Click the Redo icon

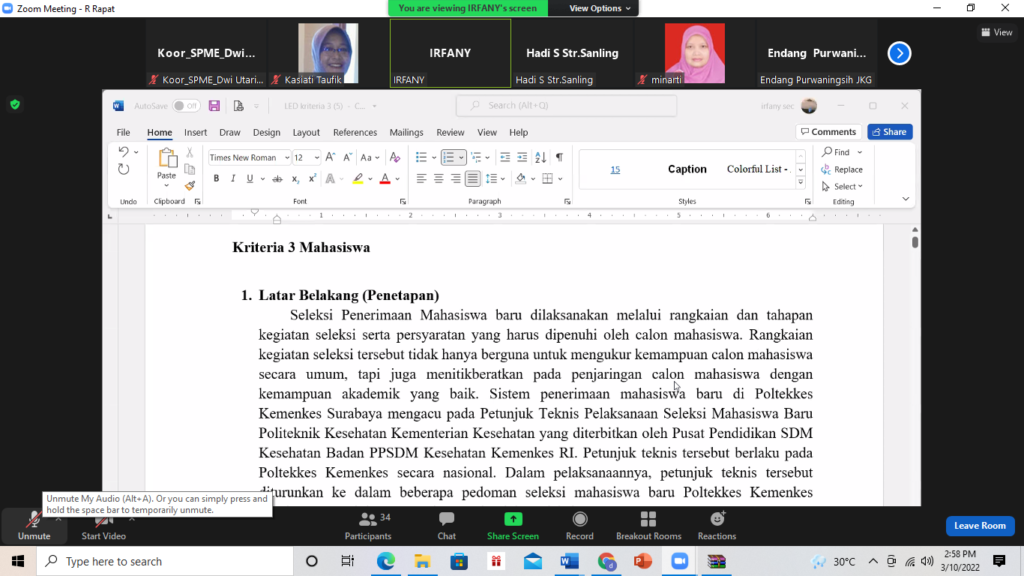pos(123,170)
